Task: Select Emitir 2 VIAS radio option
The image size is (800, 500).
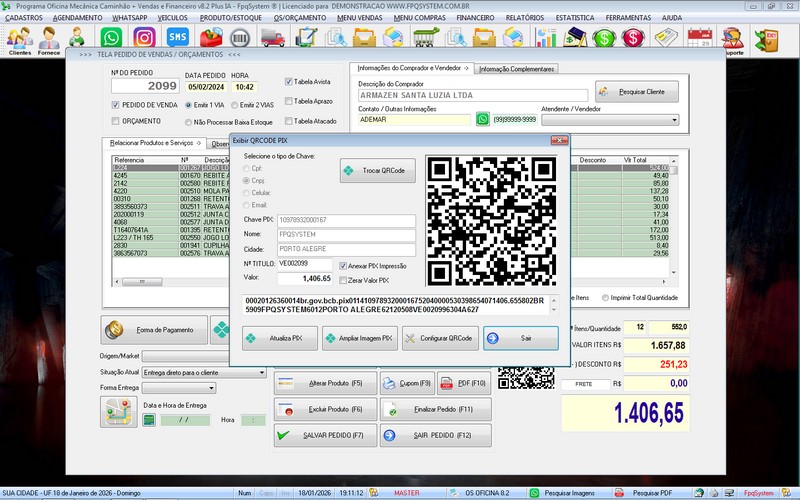Action: 234,104
